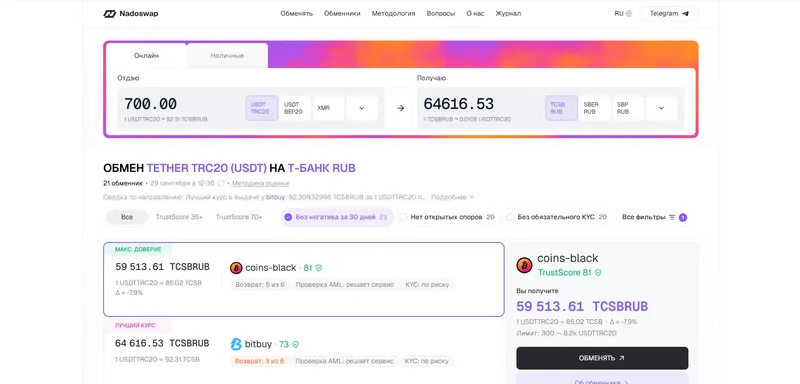Enable the Нет открытых споров filter
The height and width of the screenshot is (384, 800).
pyautogui.click(x=447, y=217)
